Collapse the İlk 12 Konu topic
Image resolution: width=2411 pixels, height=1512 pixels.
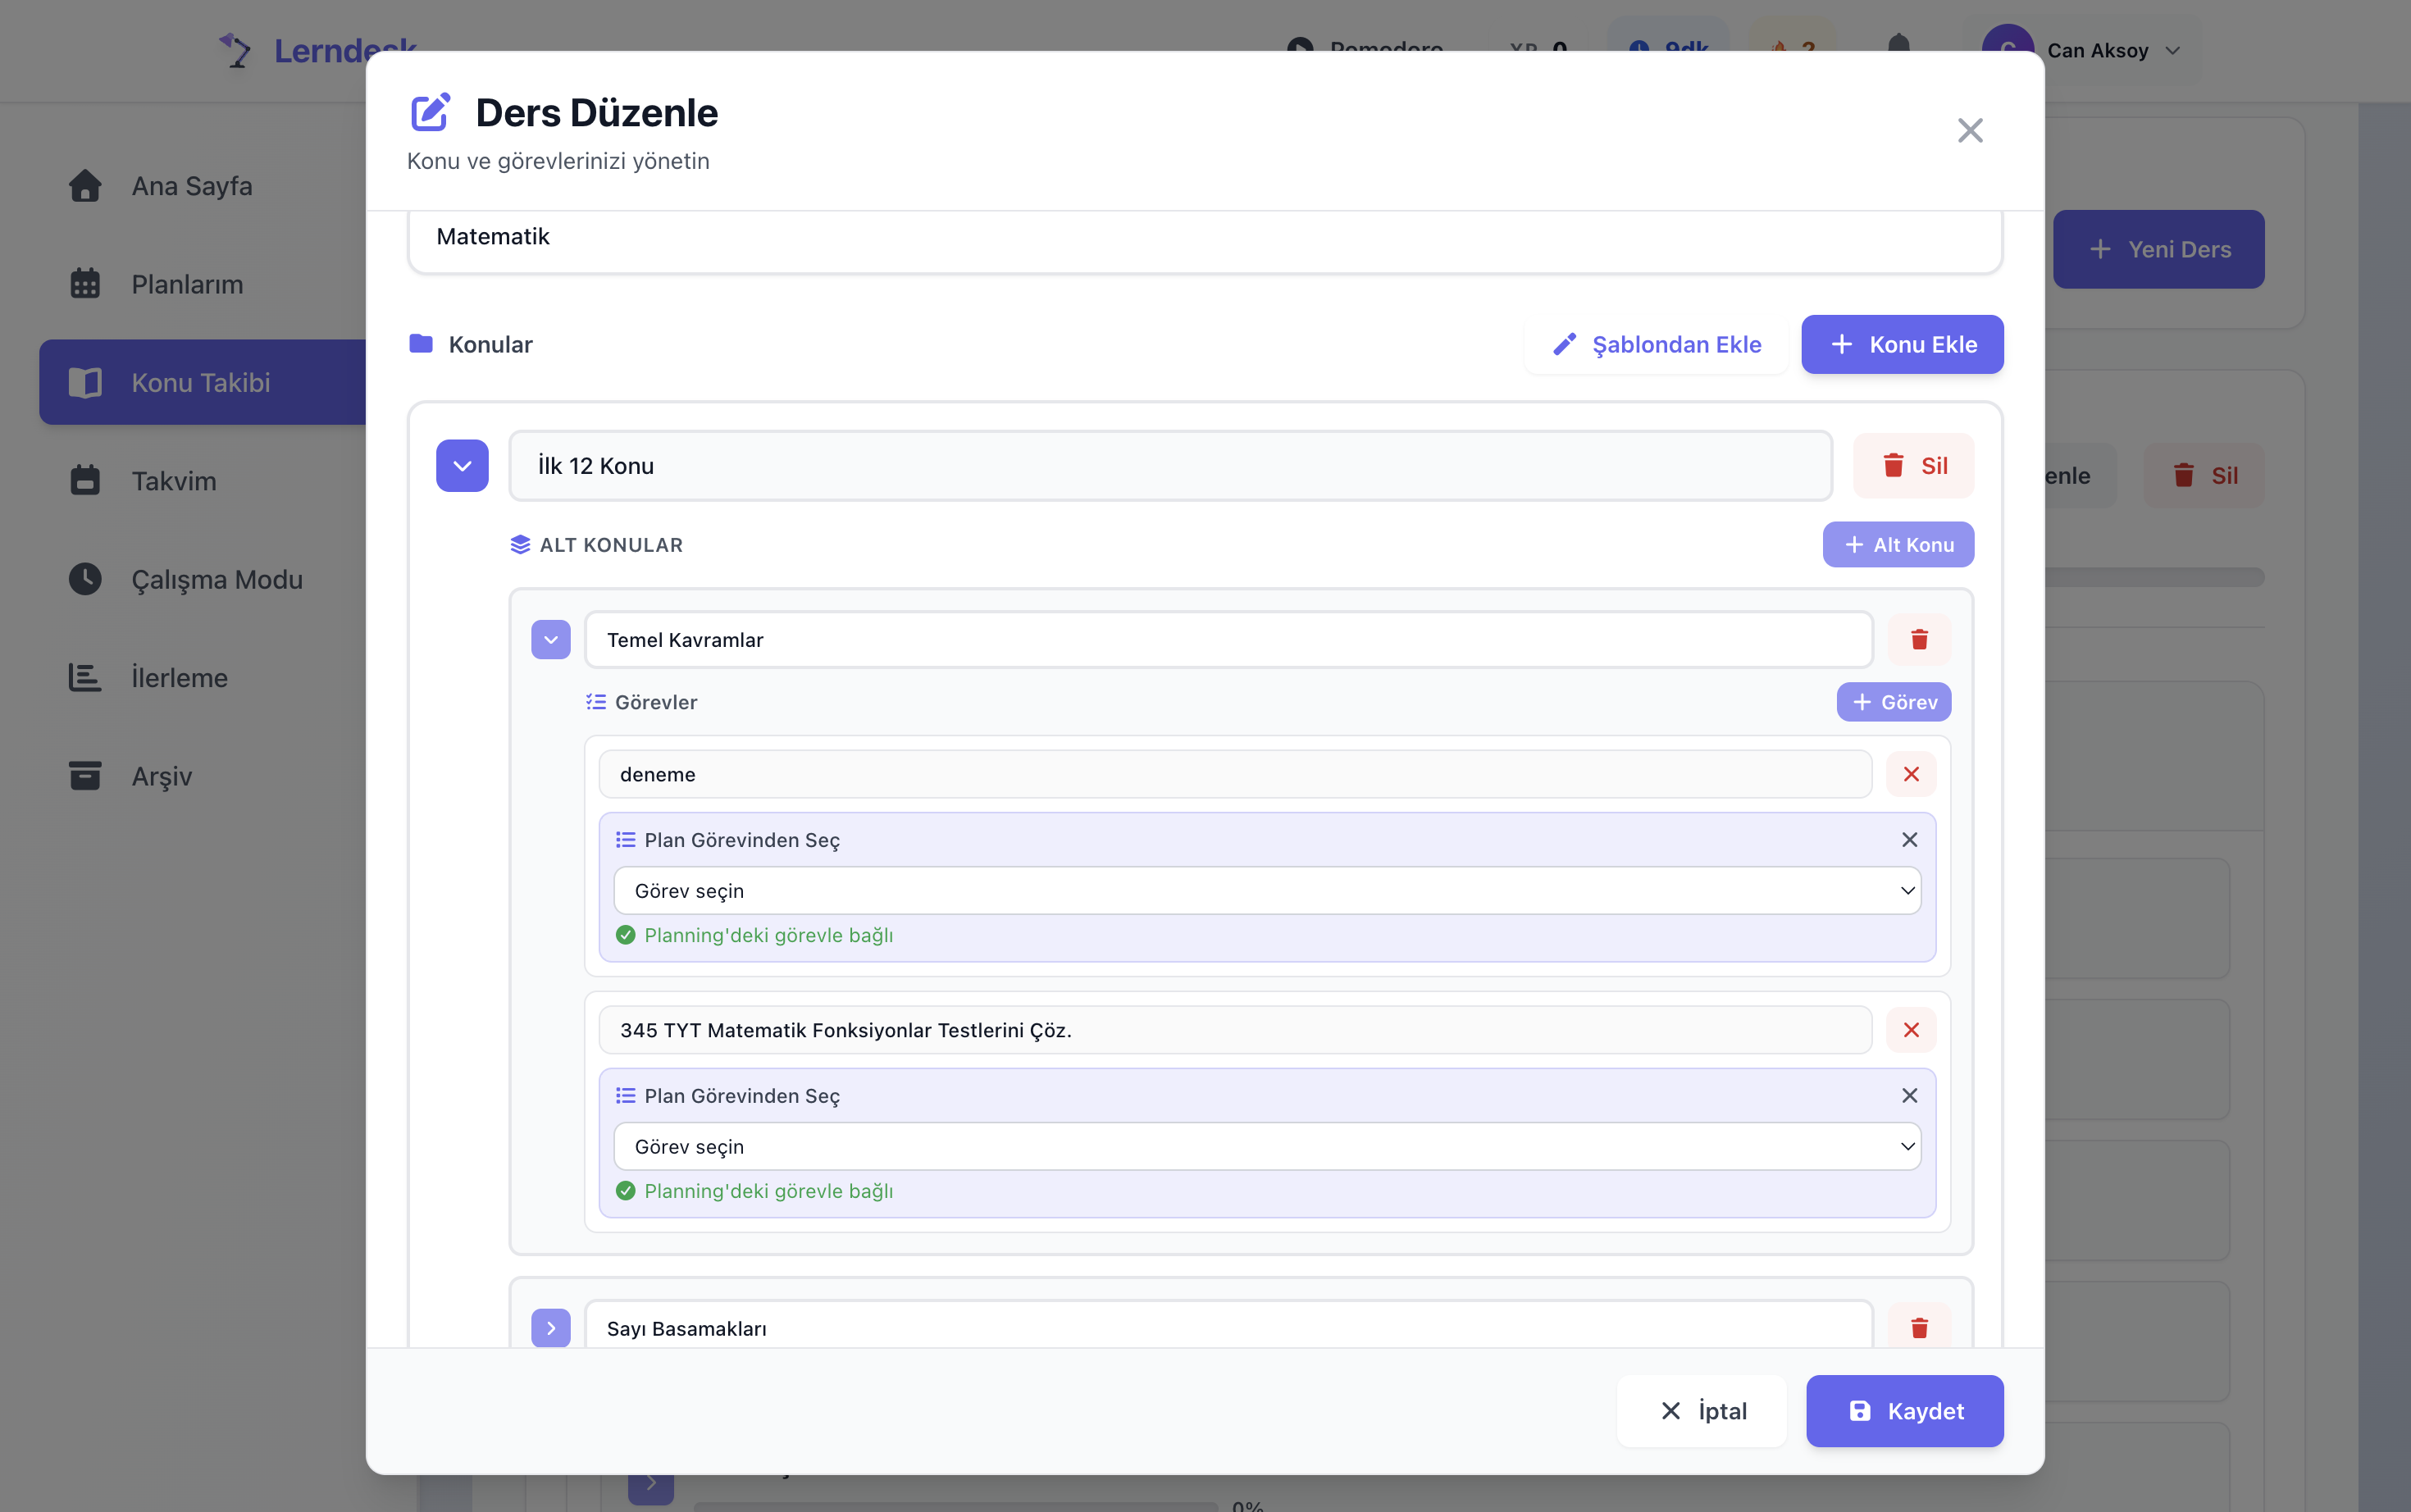coord(462,466)
